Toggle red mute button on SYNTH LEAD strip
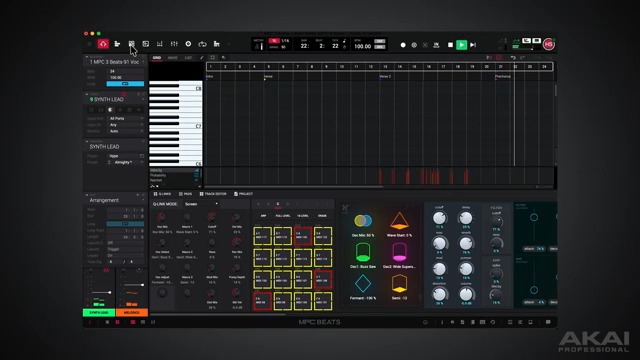Viewport: 640px width, 360px height. click(x=106, y=270)
